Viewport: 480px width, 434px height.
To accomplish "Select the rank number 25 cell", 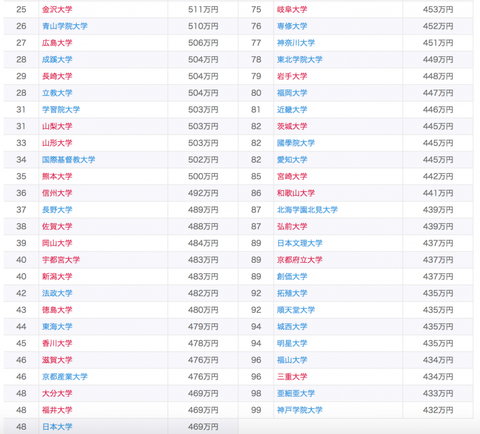I will click(x=21, y=10).
